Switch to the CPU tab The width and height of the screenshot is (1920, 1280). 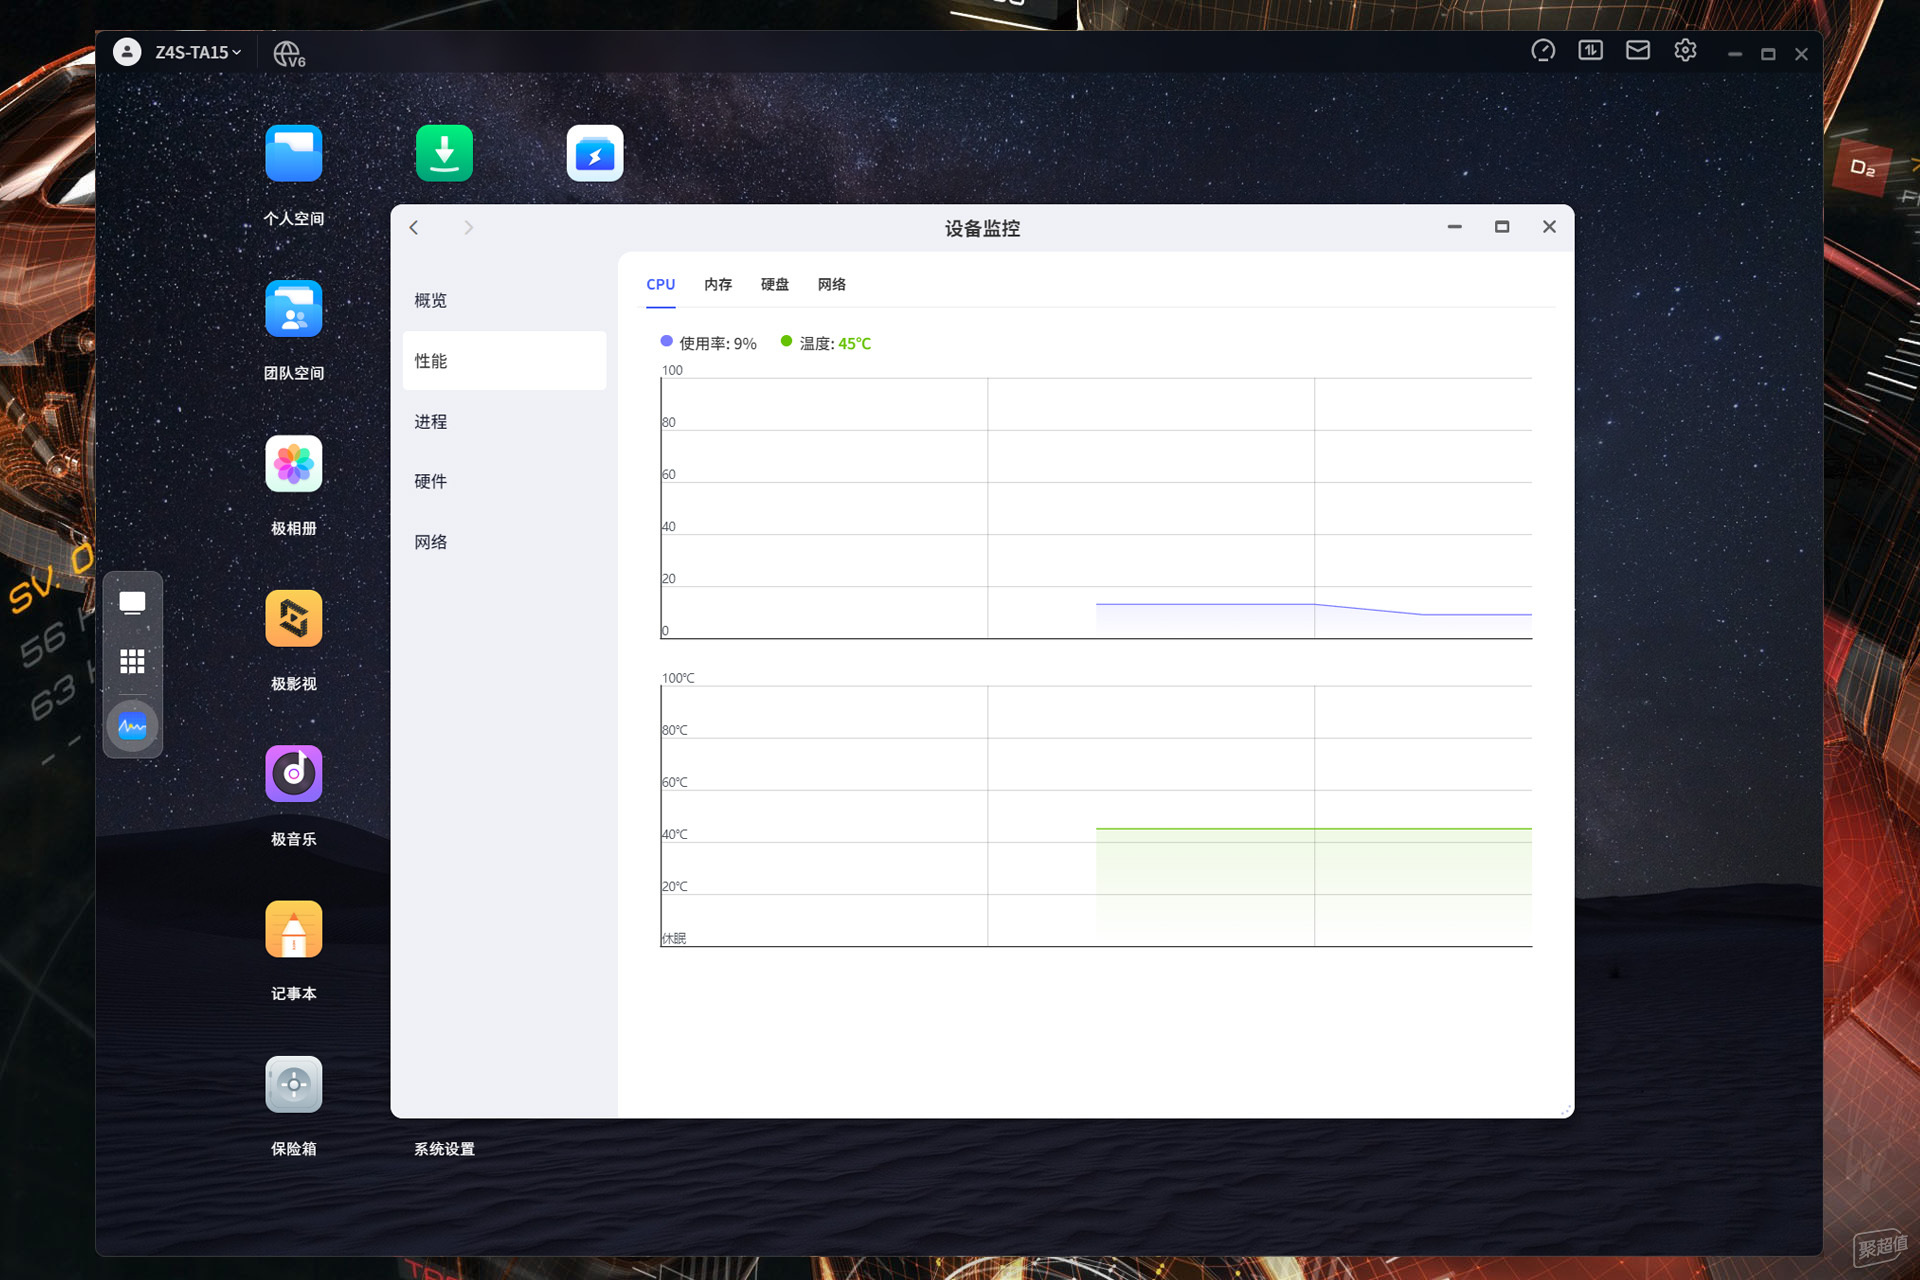coord(660,285)
